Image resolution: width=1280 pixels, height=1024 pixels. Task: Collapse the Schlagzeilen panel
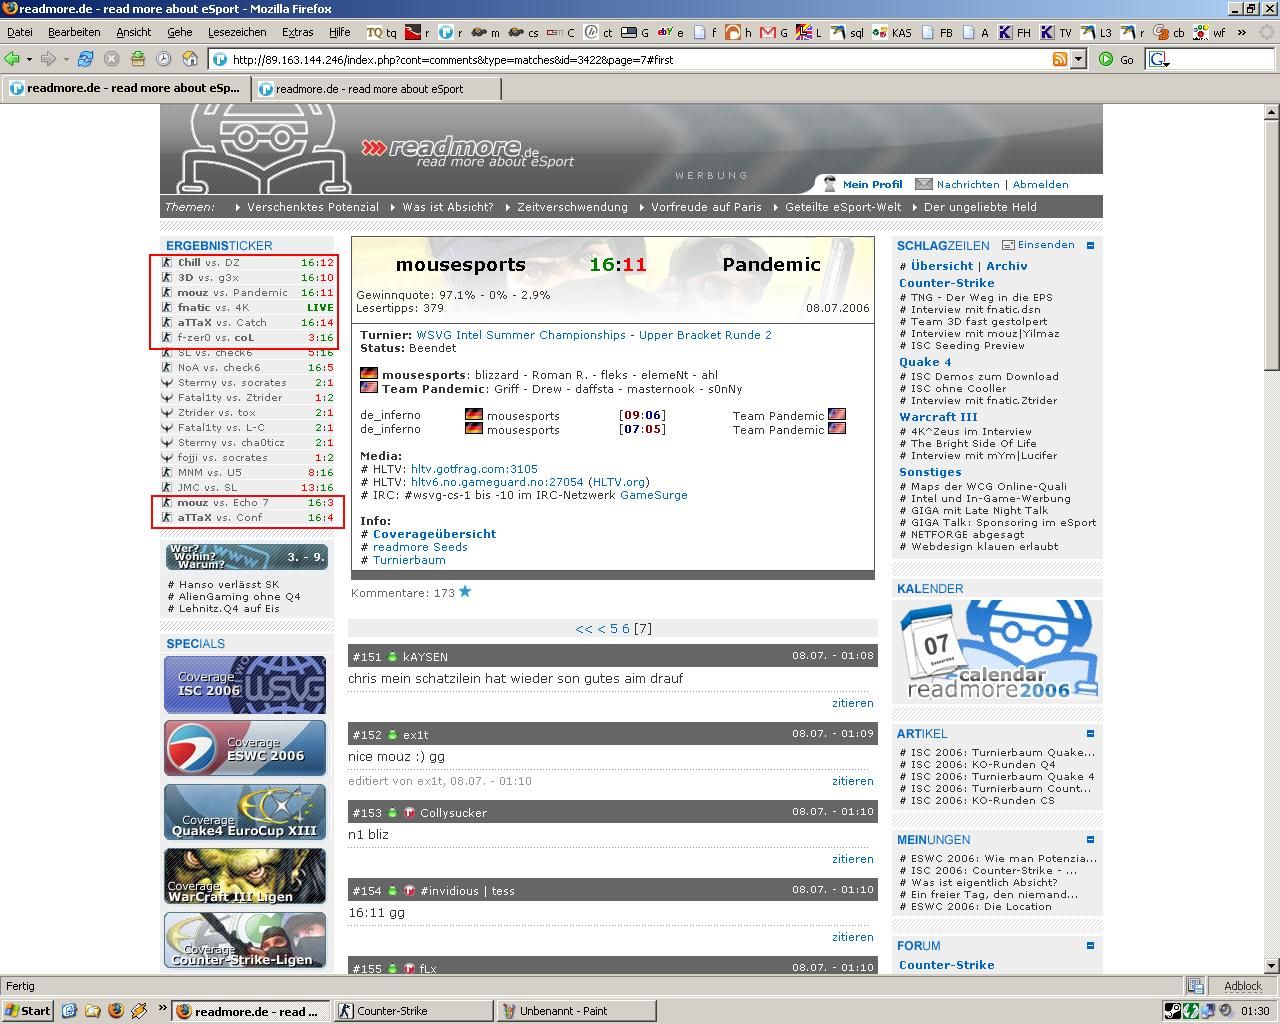[1090, 245]
